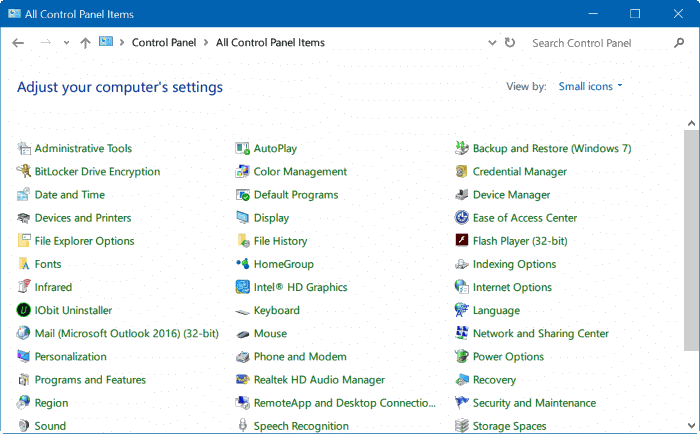Screen dimensions: 700x434
Task: Click the Color Management icon
Action: pyautogui.click(x=242, y=171)
